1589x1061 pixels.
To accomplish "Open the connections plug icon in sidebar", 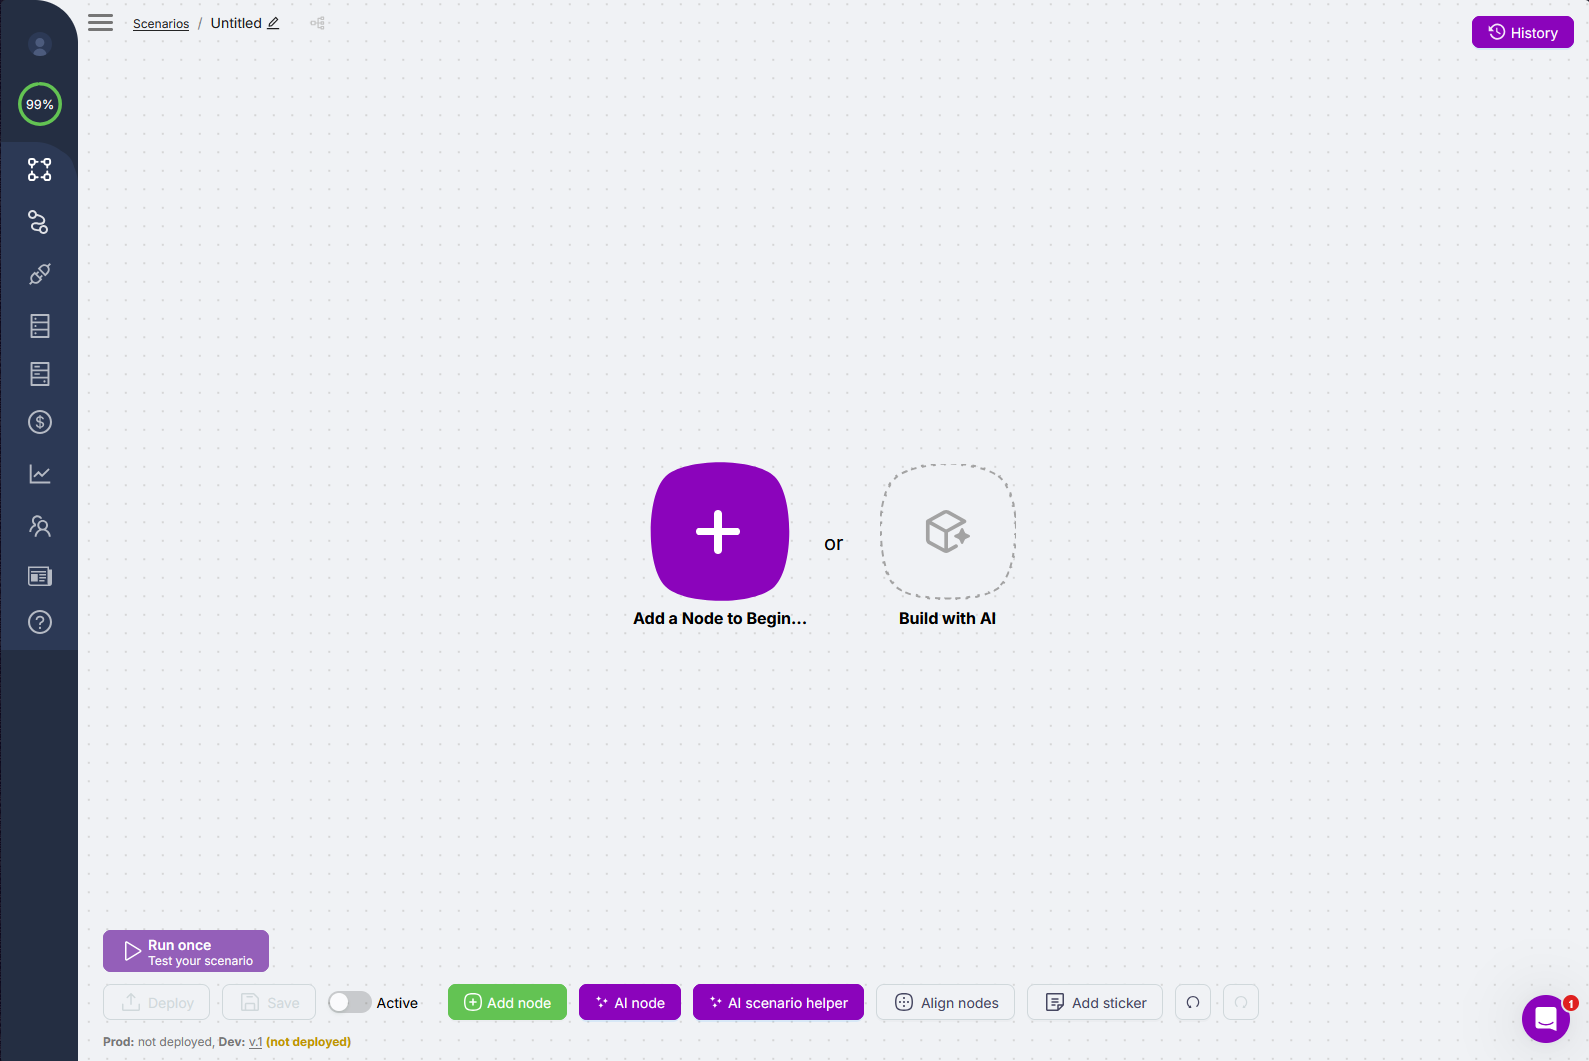I will point(40,274).
